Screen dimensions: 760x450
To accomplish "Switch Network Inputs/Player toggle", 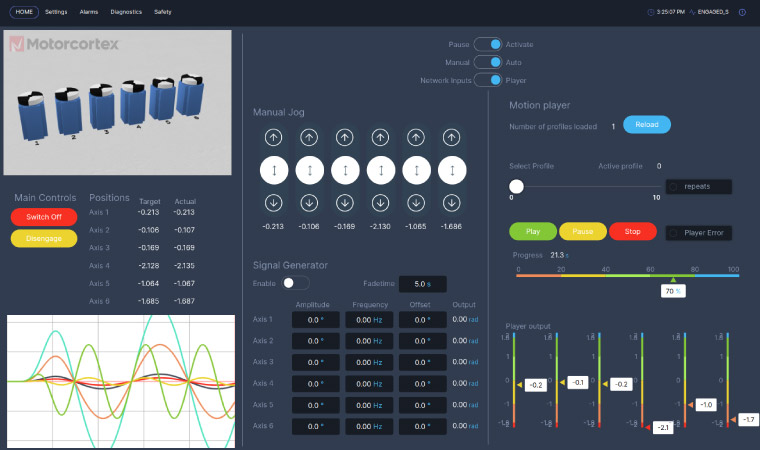I will [488, 80].
